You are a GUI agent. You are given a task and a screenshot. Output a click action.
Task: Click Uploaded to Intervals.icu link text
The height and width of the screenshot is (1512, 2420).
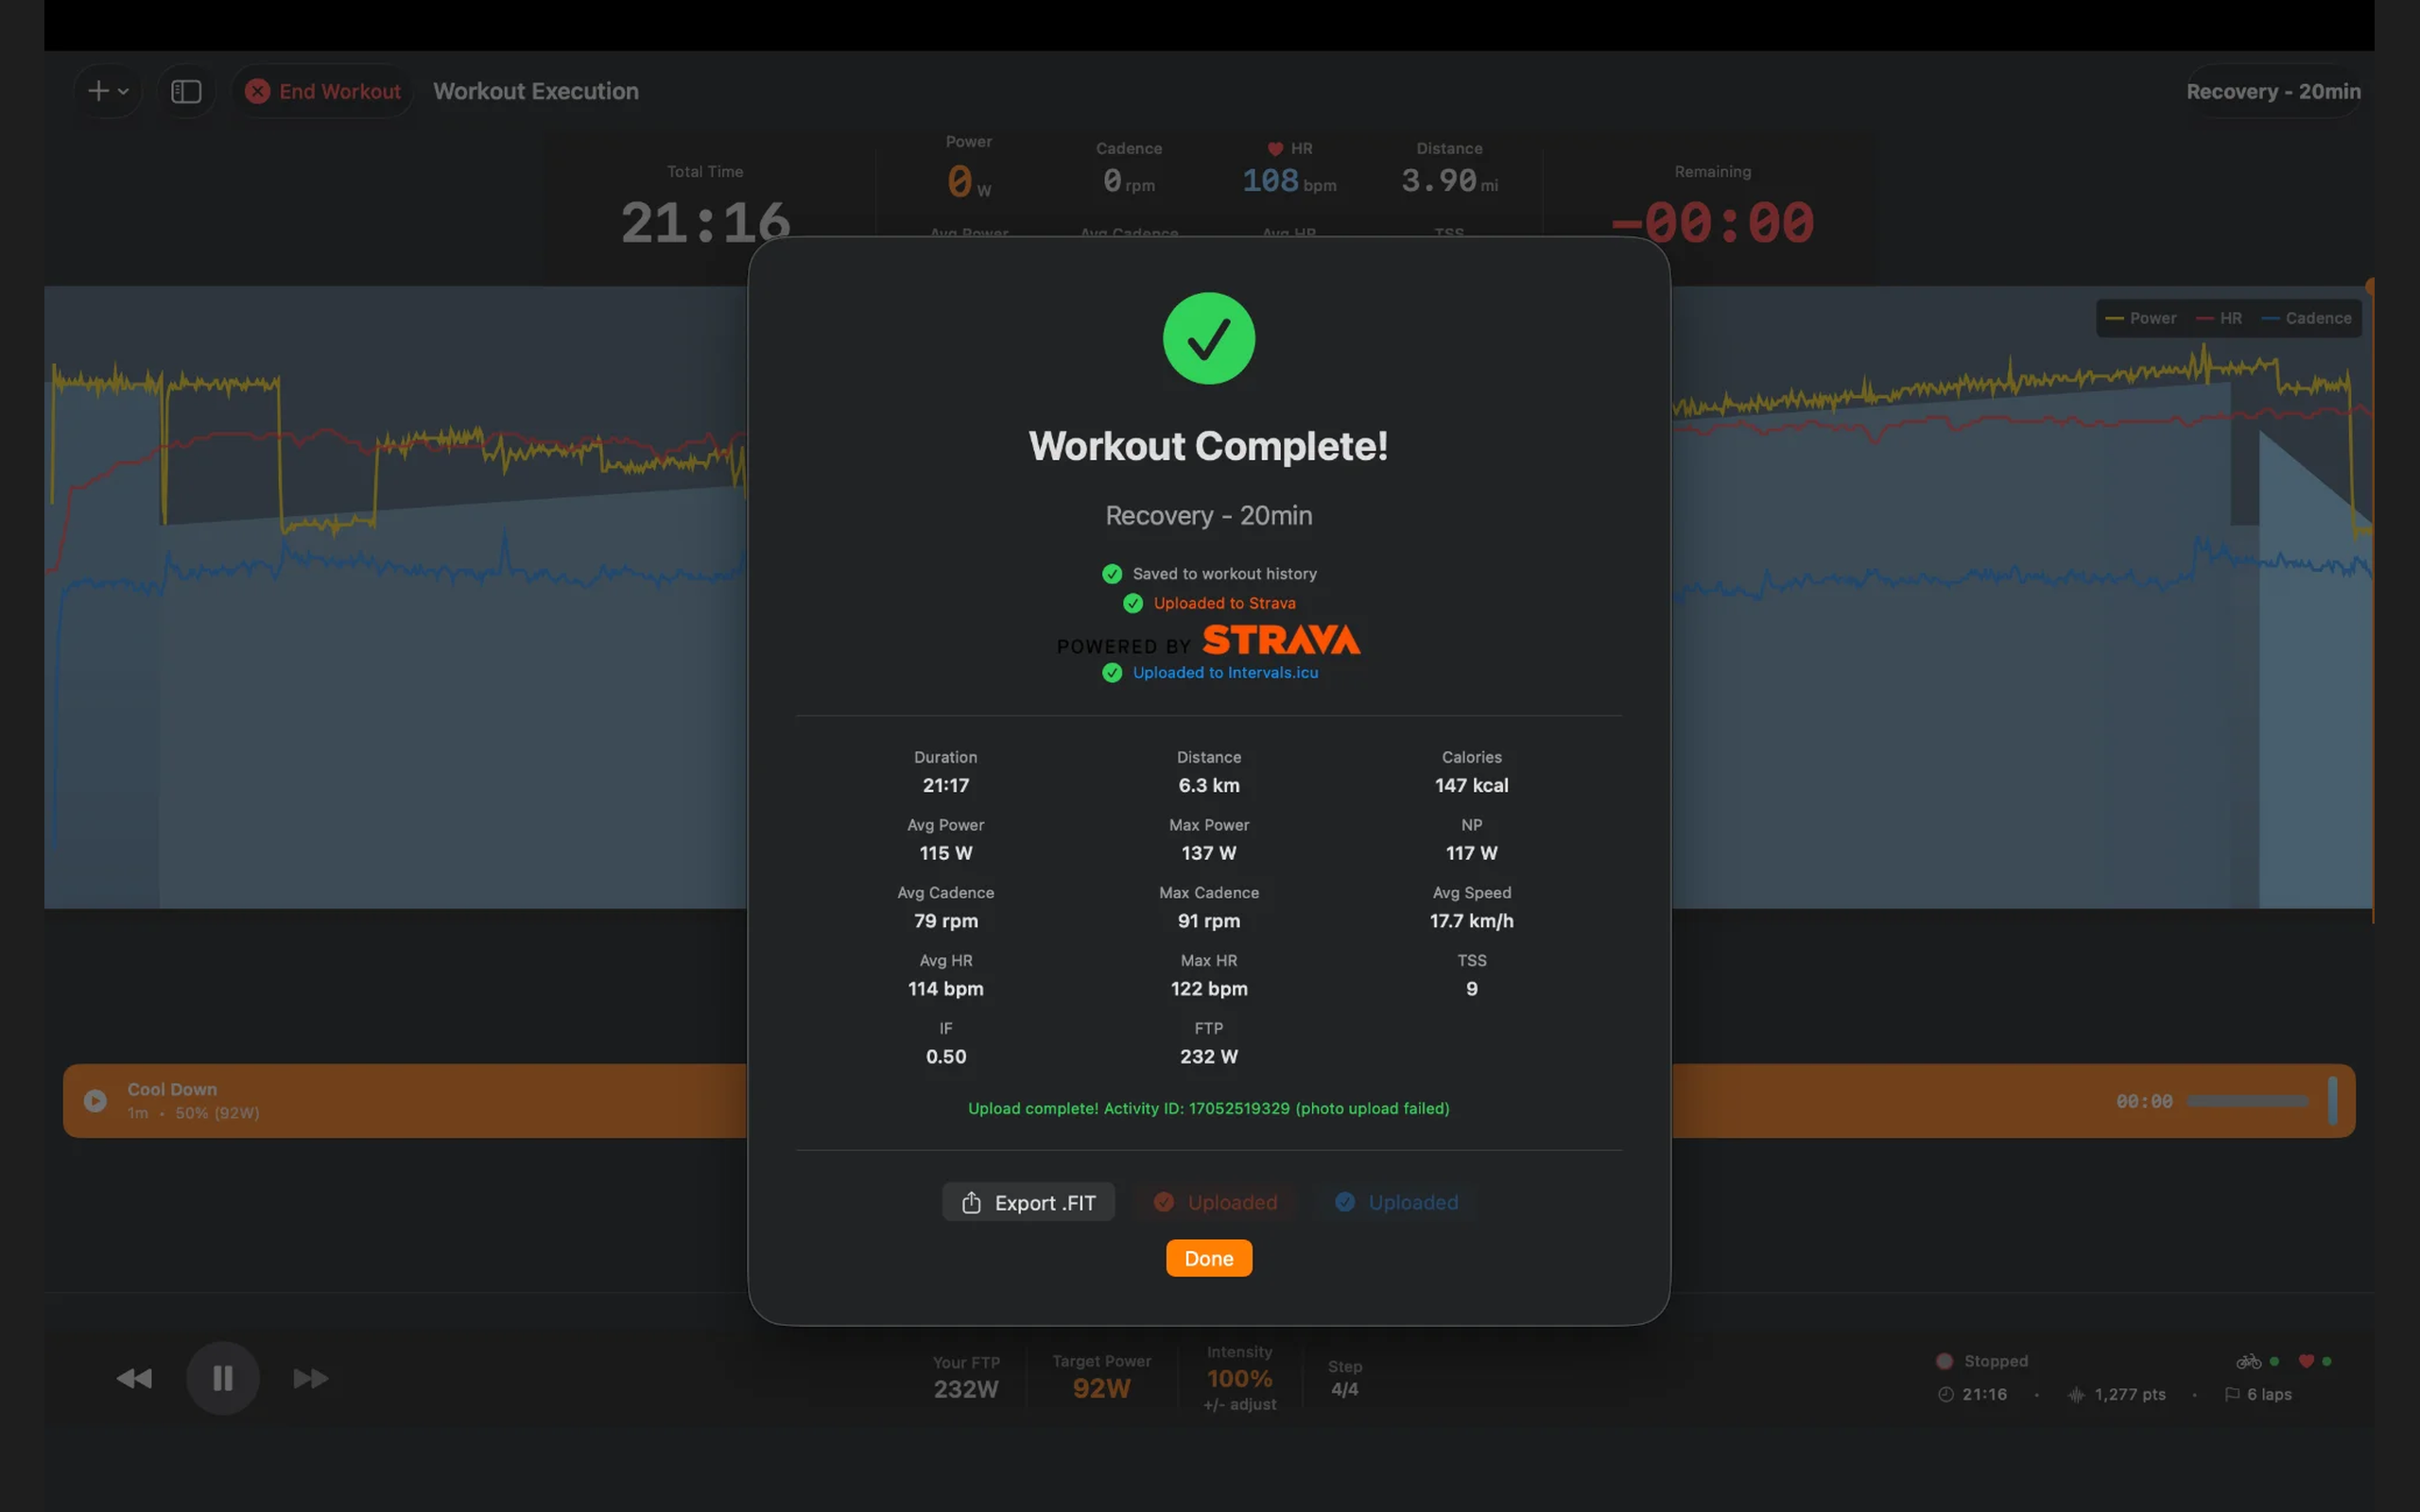pyautogui.click(x=1225, y=673)
